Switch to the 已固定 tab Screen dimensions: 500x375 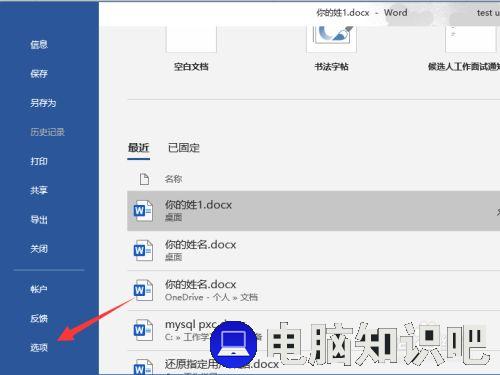(184, 148)
